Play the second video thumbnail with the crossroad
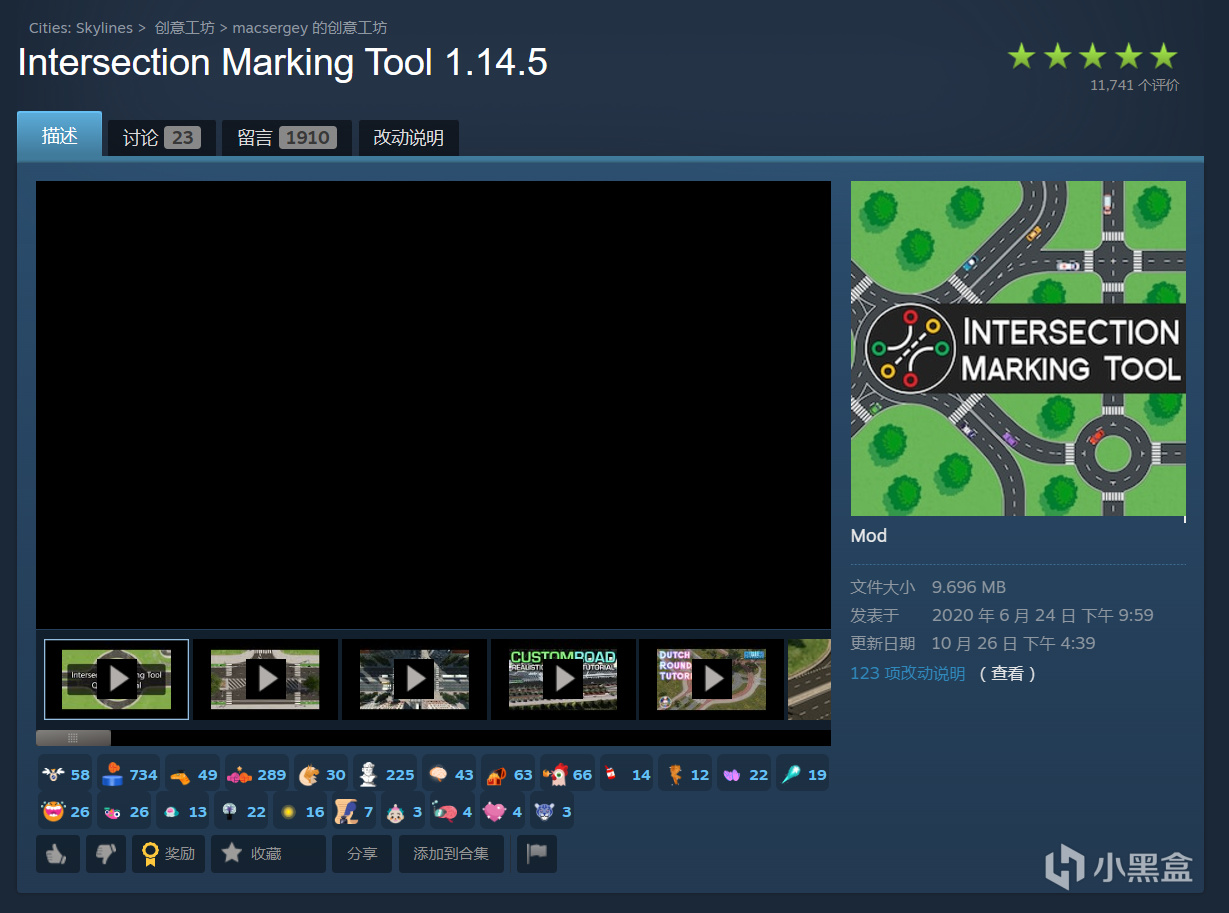This screenshot has width=1229, height=913. tap(266, 679)
